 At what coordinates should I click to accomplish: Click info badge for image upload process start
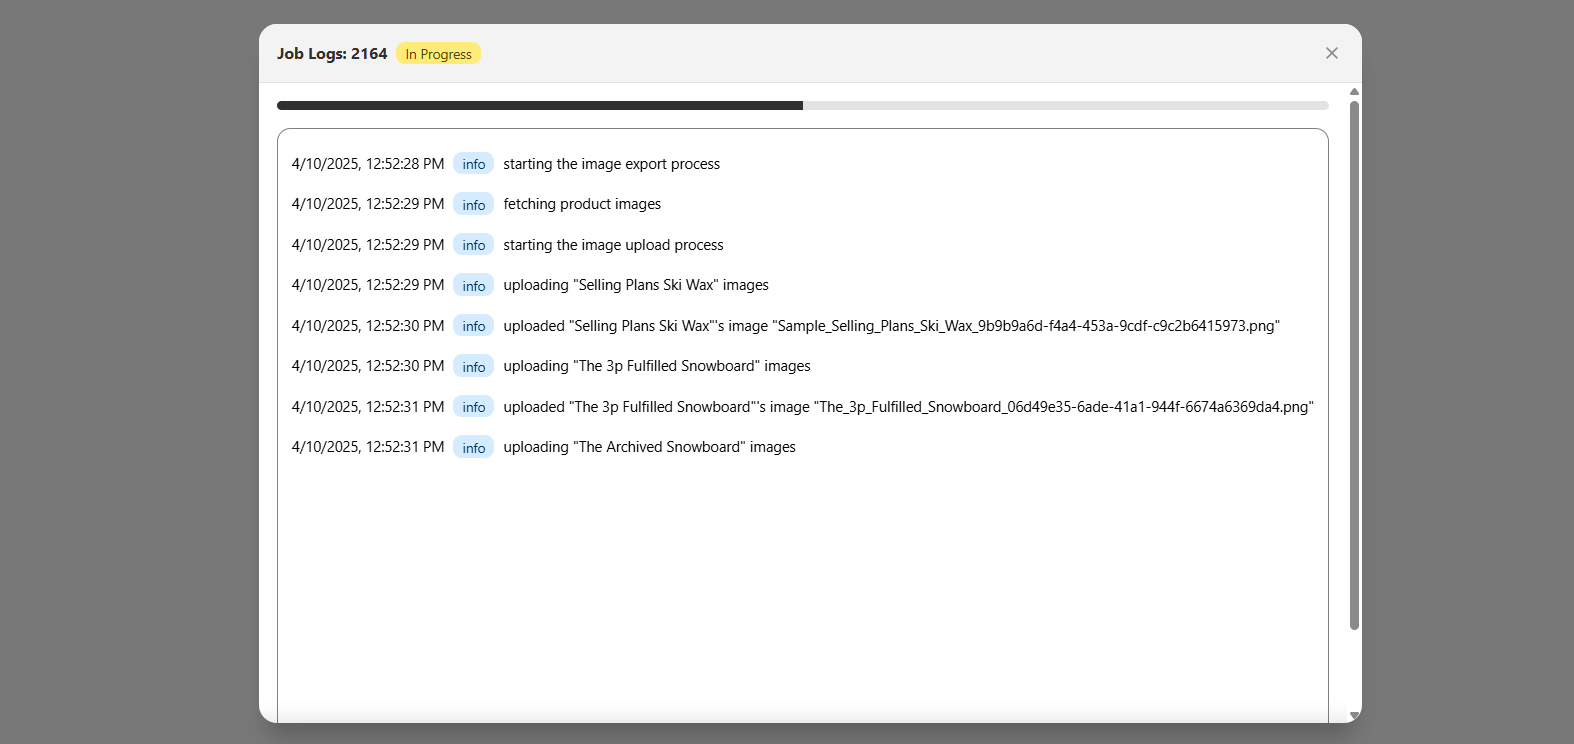coord(473,245)
